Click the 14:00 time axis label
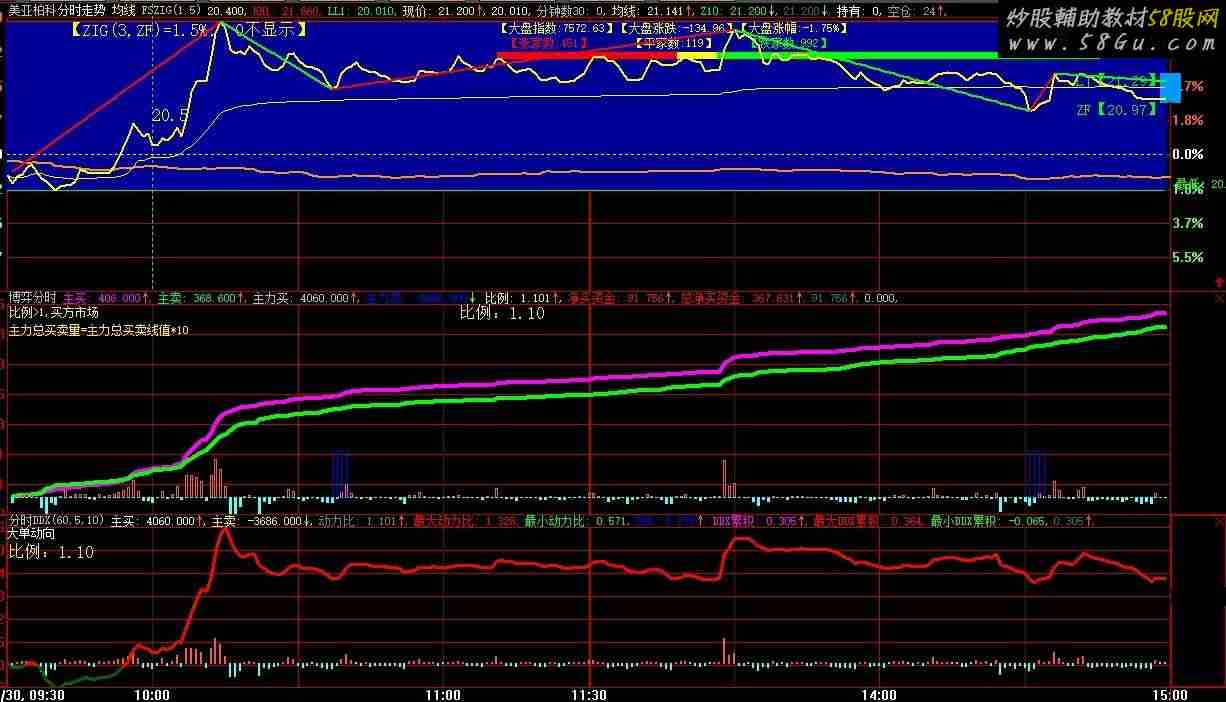Screen dimensions: 1226x702 pyautogui.click(x=878, y=694)
